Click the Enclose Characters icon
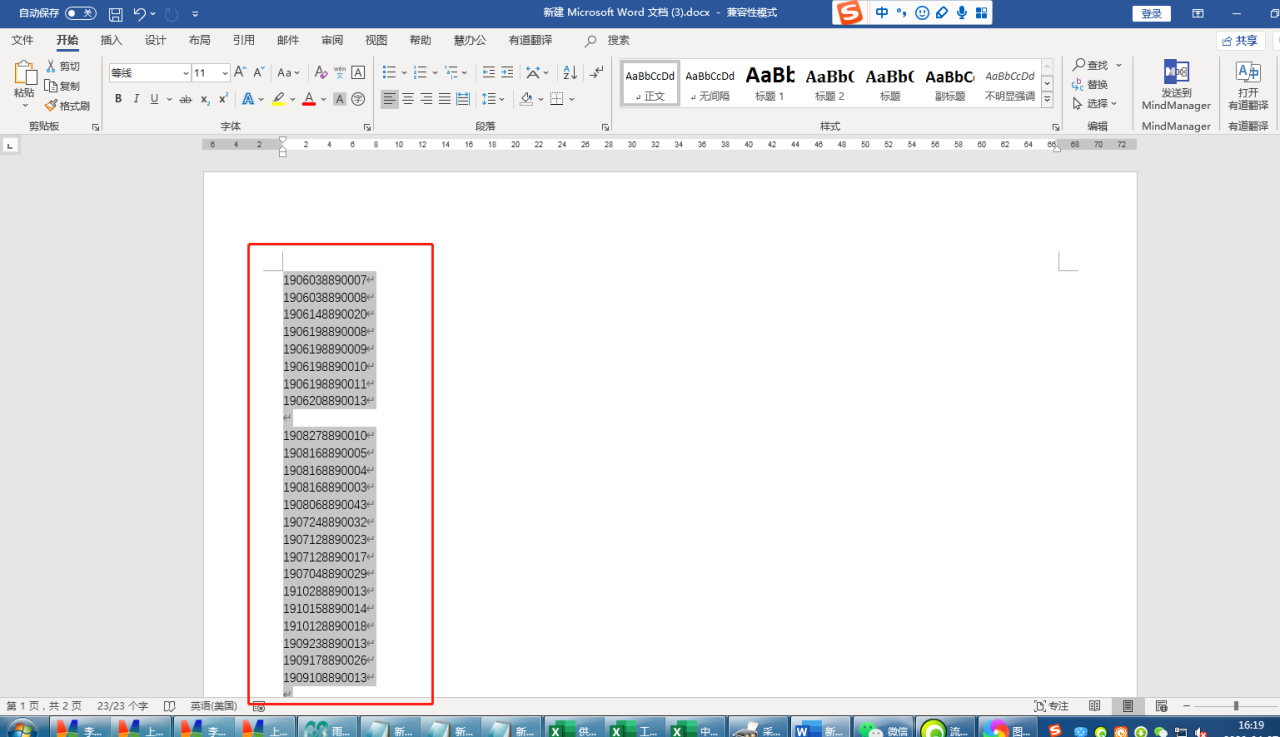Screen dimensions: 1280x737 (359, 99)
